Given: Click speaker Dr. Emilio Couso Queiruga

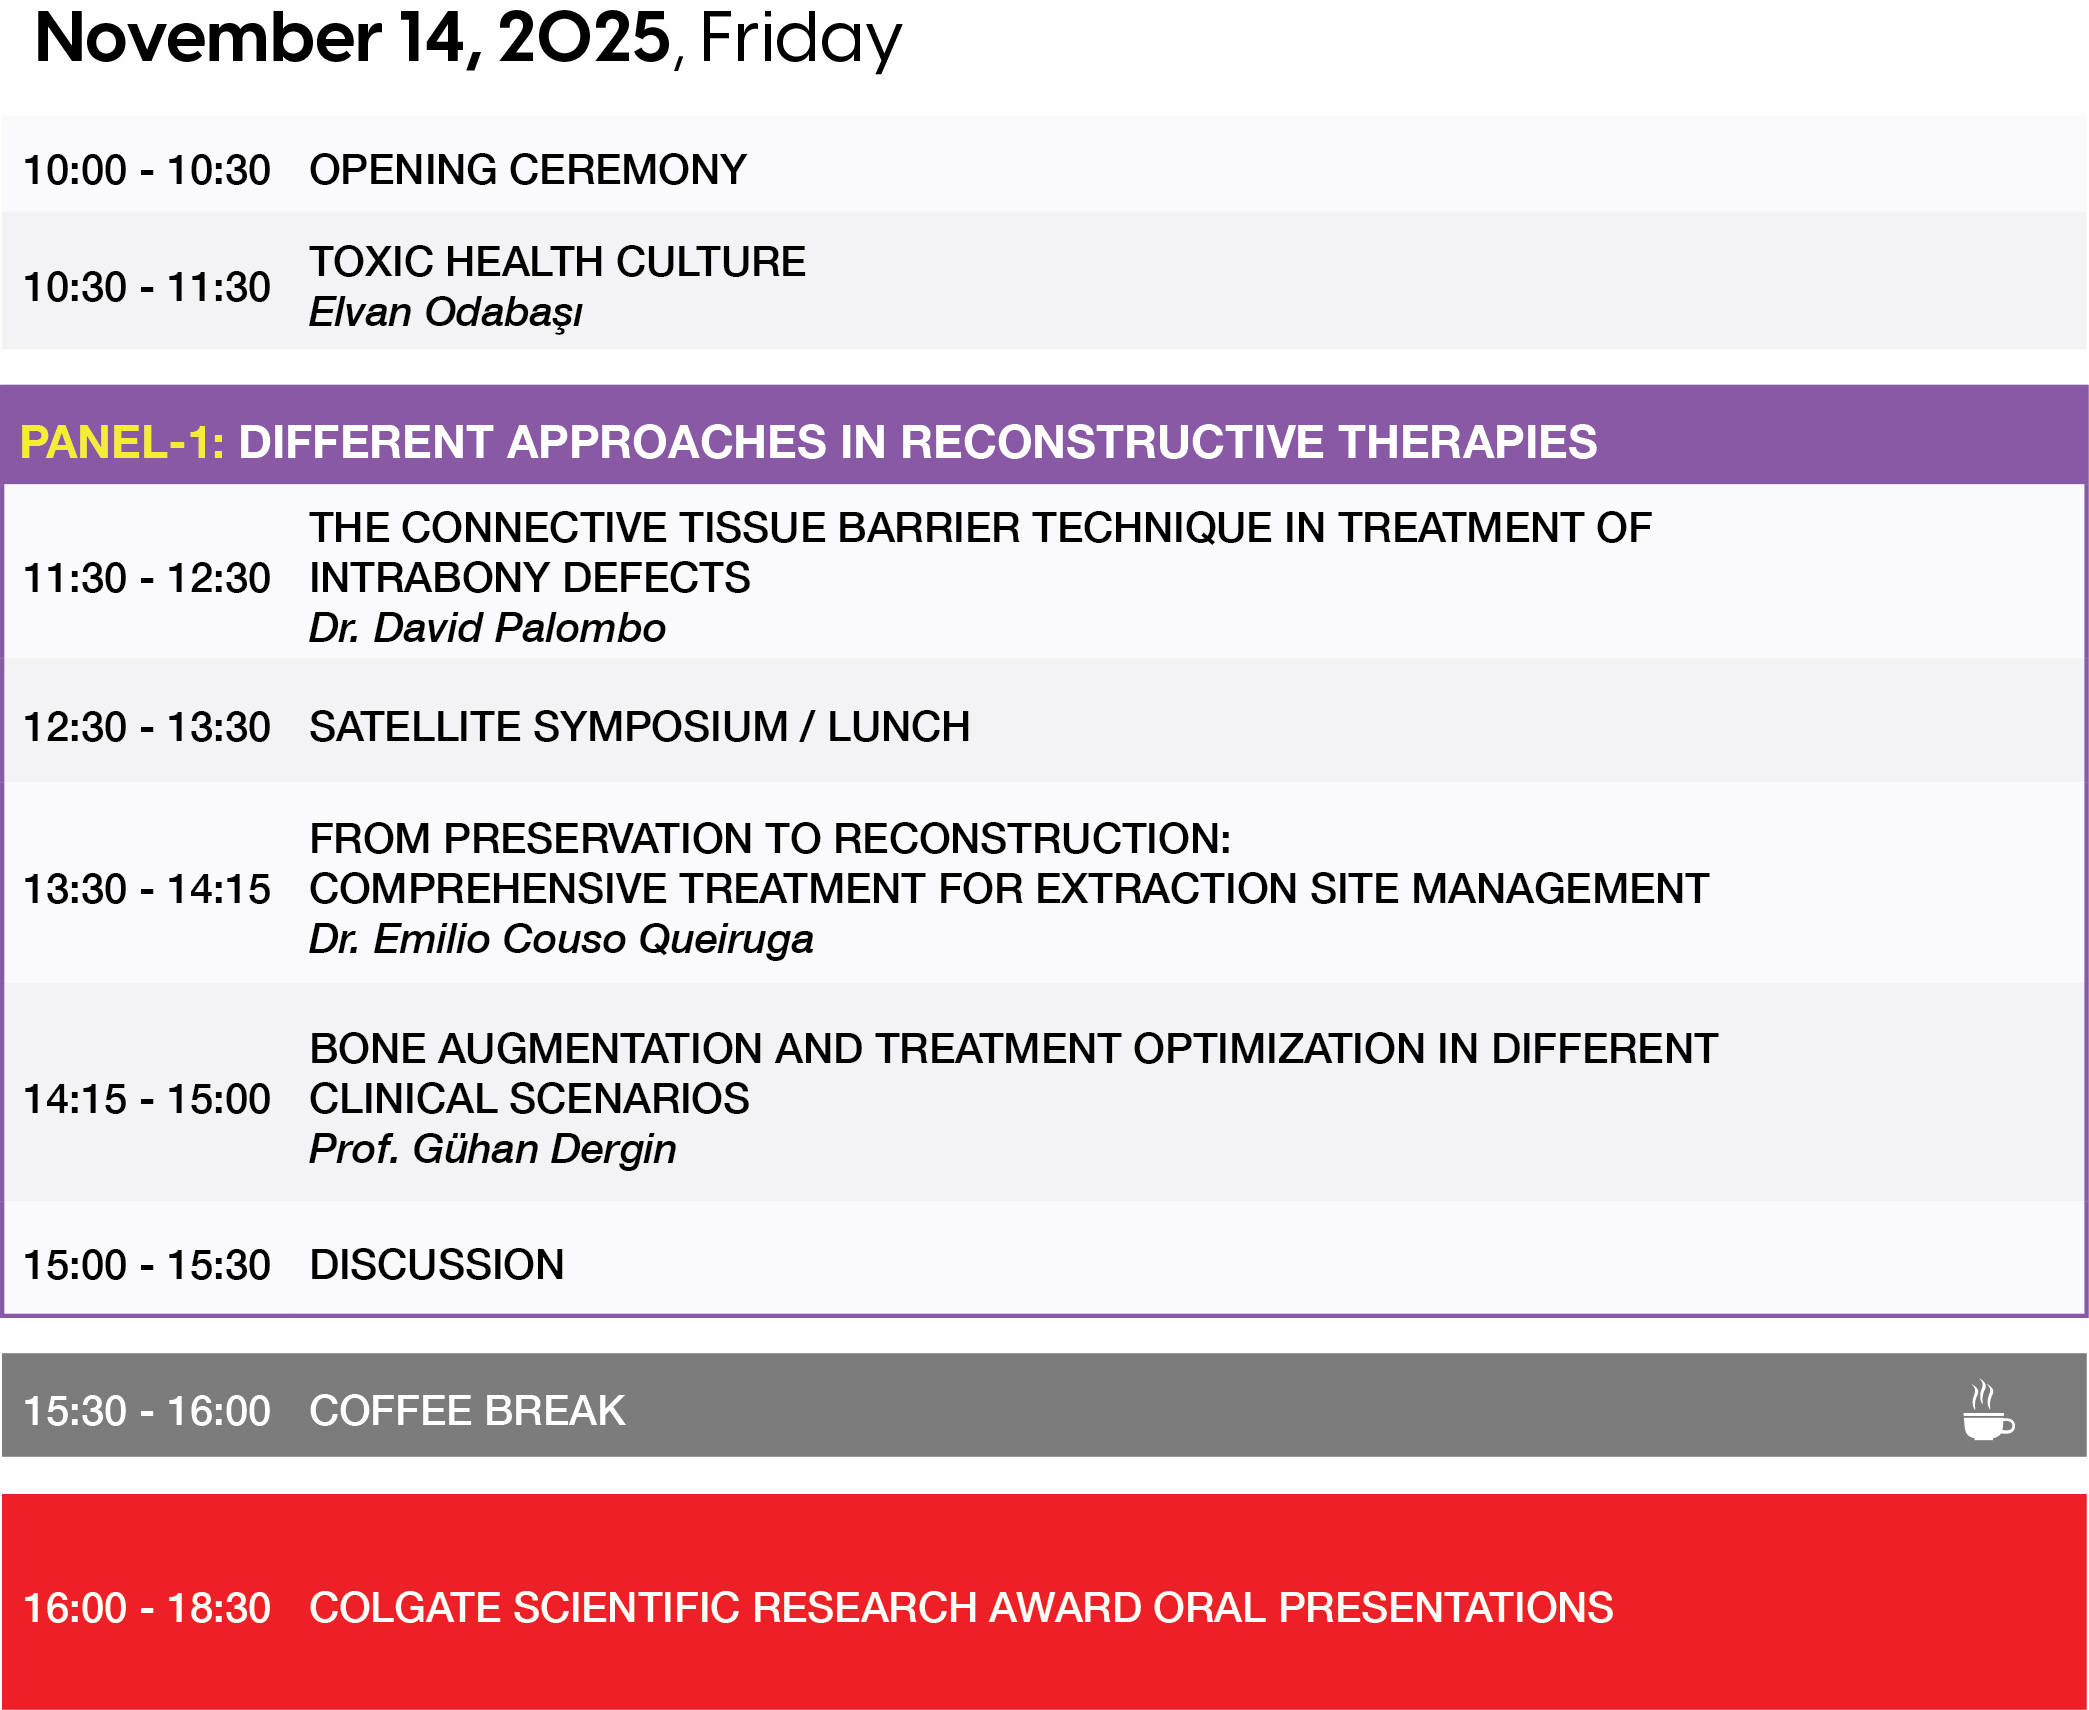Looking at the screenshot, I should click(561, 939).
